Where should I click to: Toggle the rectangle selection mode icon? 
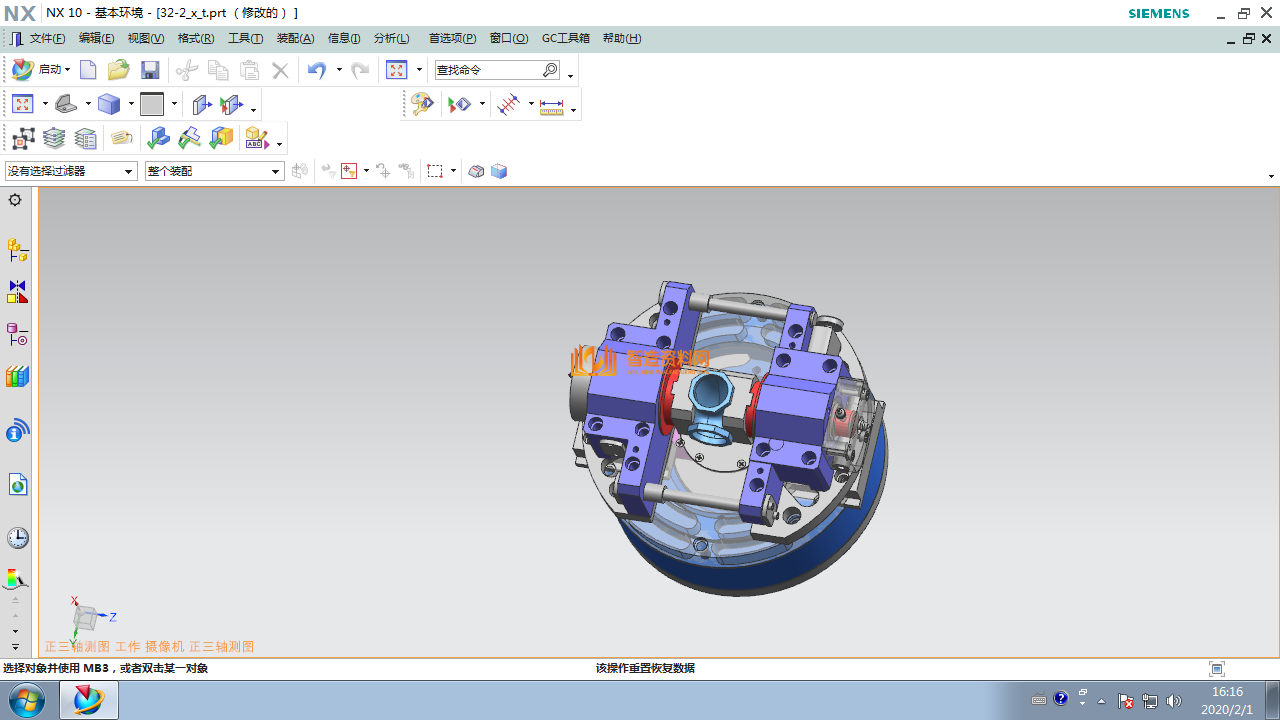pyautogui.click(x=435, y=171)
